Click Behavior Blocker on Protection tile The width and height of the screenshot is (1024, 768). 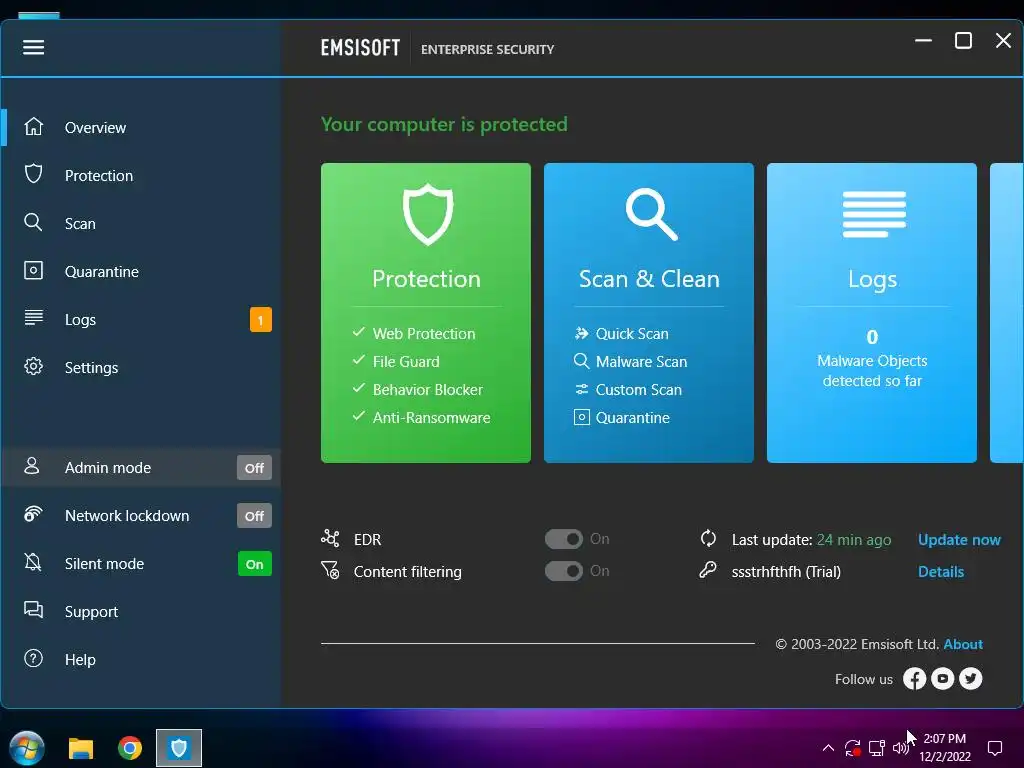click(x=428, y=390)
